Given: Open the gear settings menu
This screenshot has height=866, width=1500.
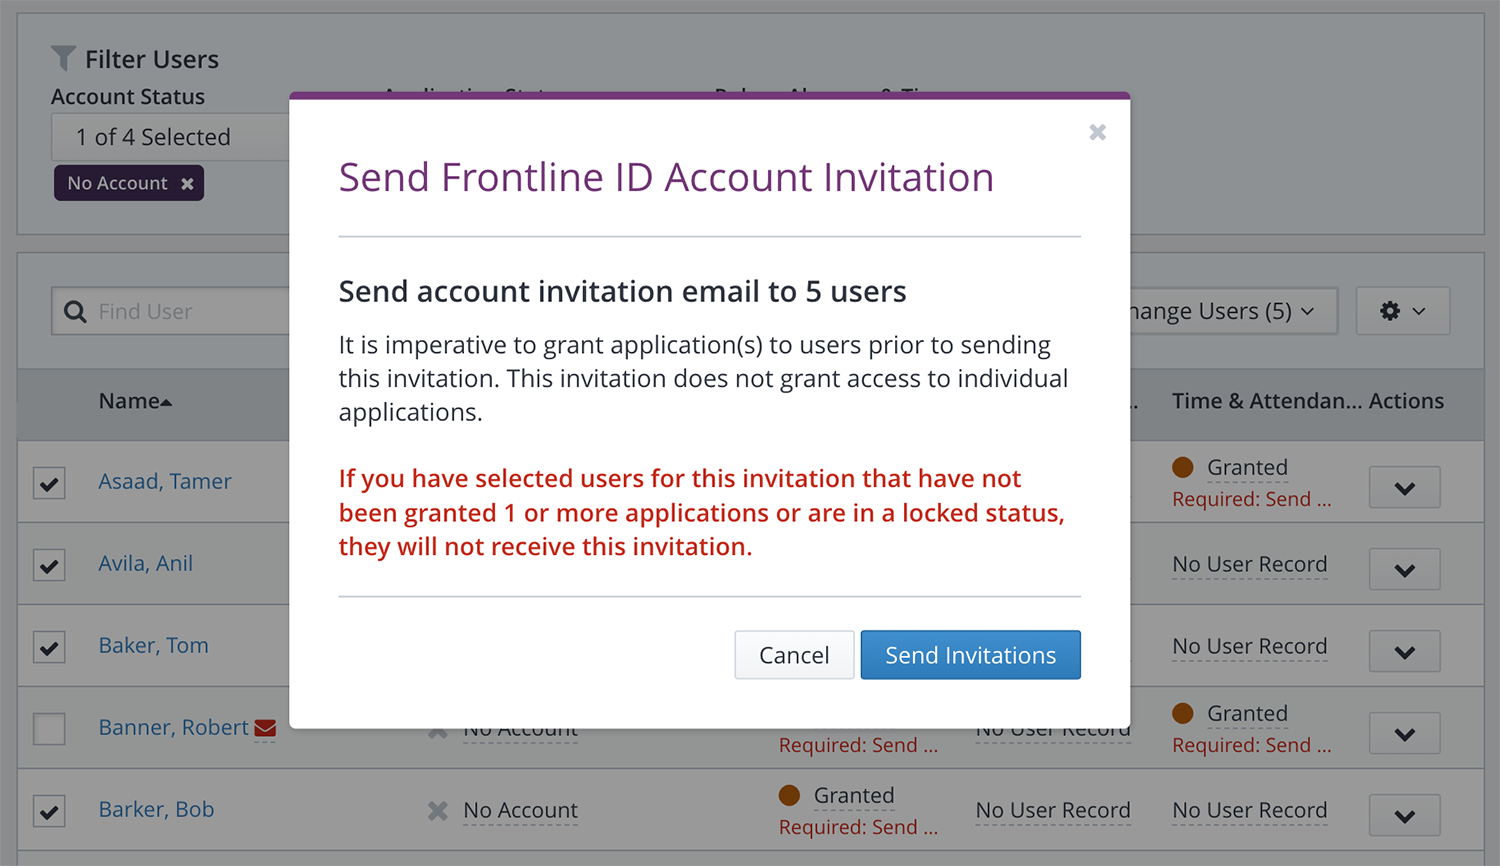Looking at the screenshot, I should [x=1402, y=311].
